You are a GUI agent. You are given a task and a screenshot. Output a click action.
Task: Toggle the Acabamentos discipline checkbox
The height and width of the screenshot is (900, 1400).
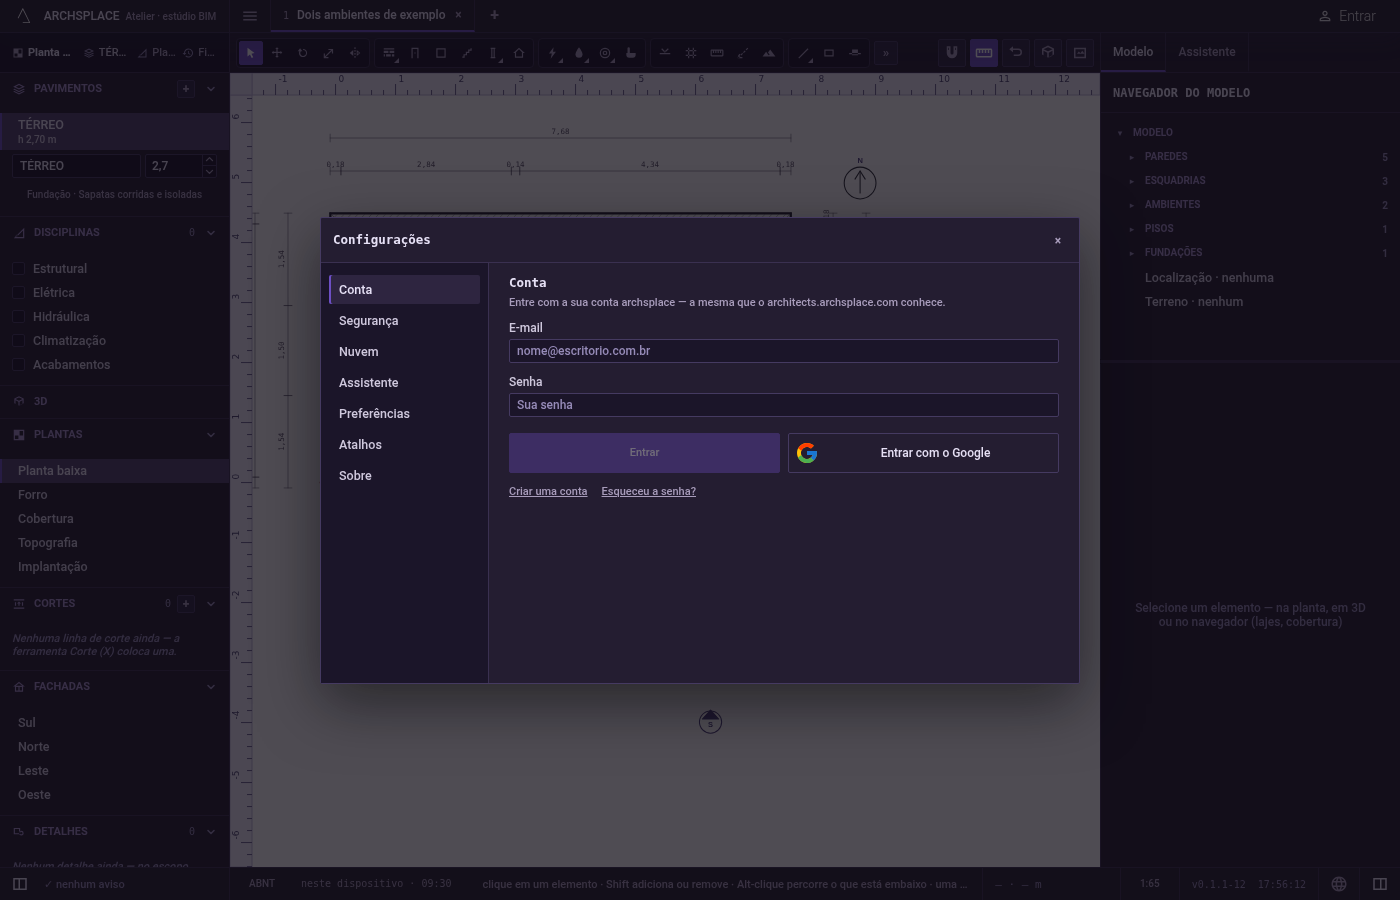(19, 365)
